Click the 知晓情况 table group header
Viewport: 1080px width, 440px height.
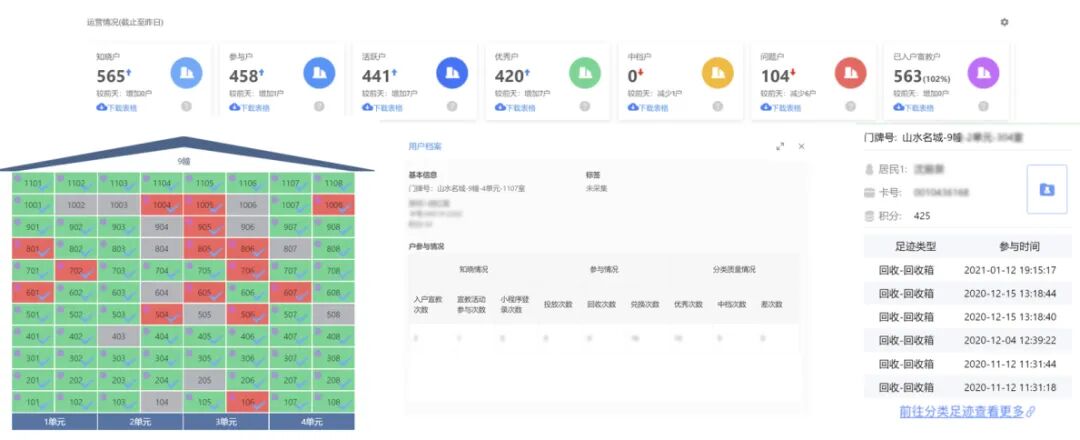[x=474, y=270]
